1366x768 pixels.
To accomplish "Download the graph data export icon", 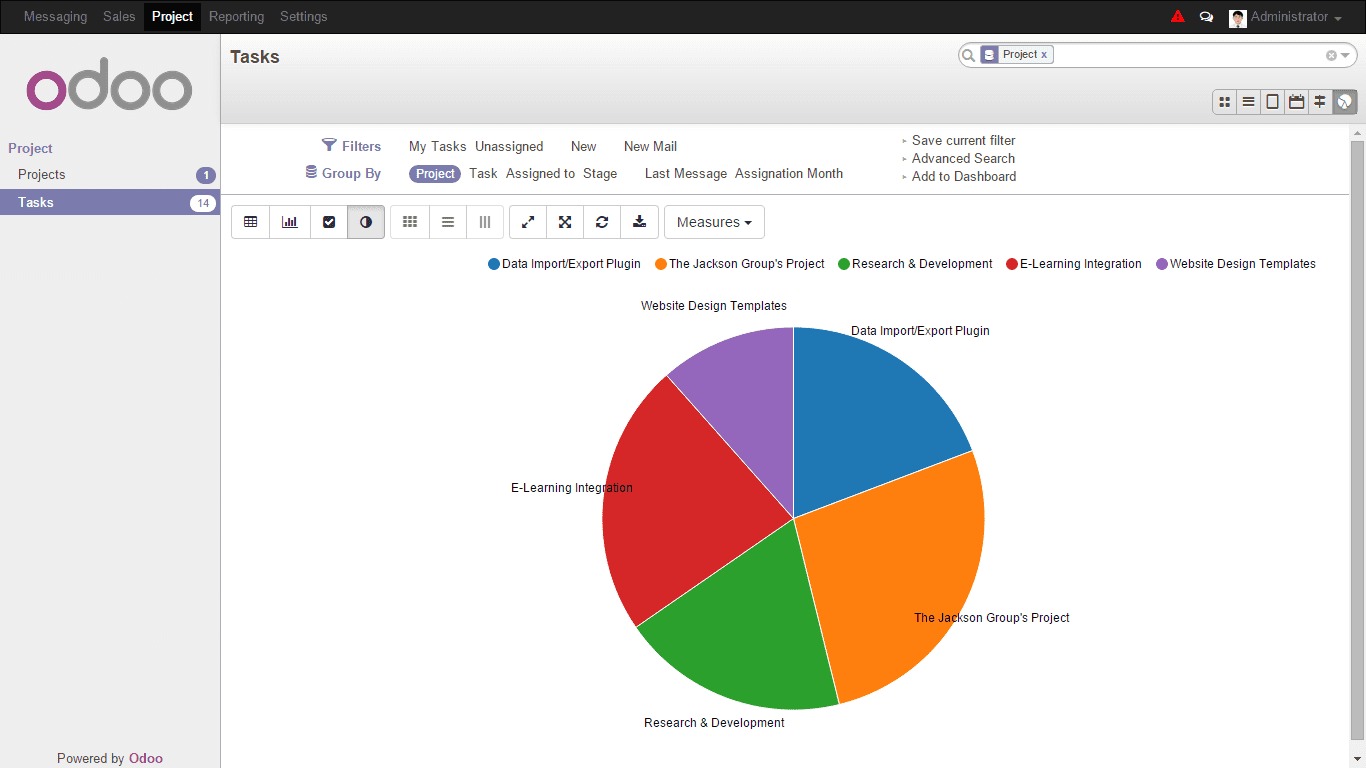I will tap(640, 222).
